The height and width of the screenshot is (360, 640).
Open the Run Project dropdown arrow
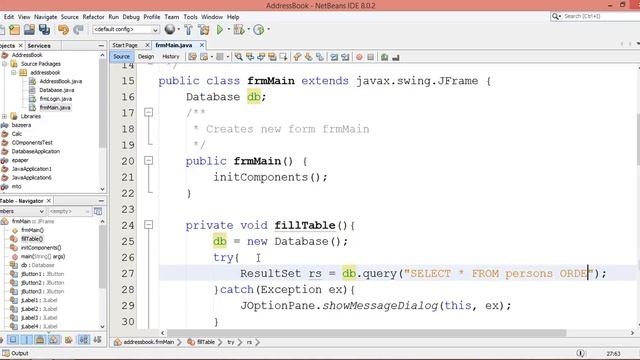pos(229,29)
